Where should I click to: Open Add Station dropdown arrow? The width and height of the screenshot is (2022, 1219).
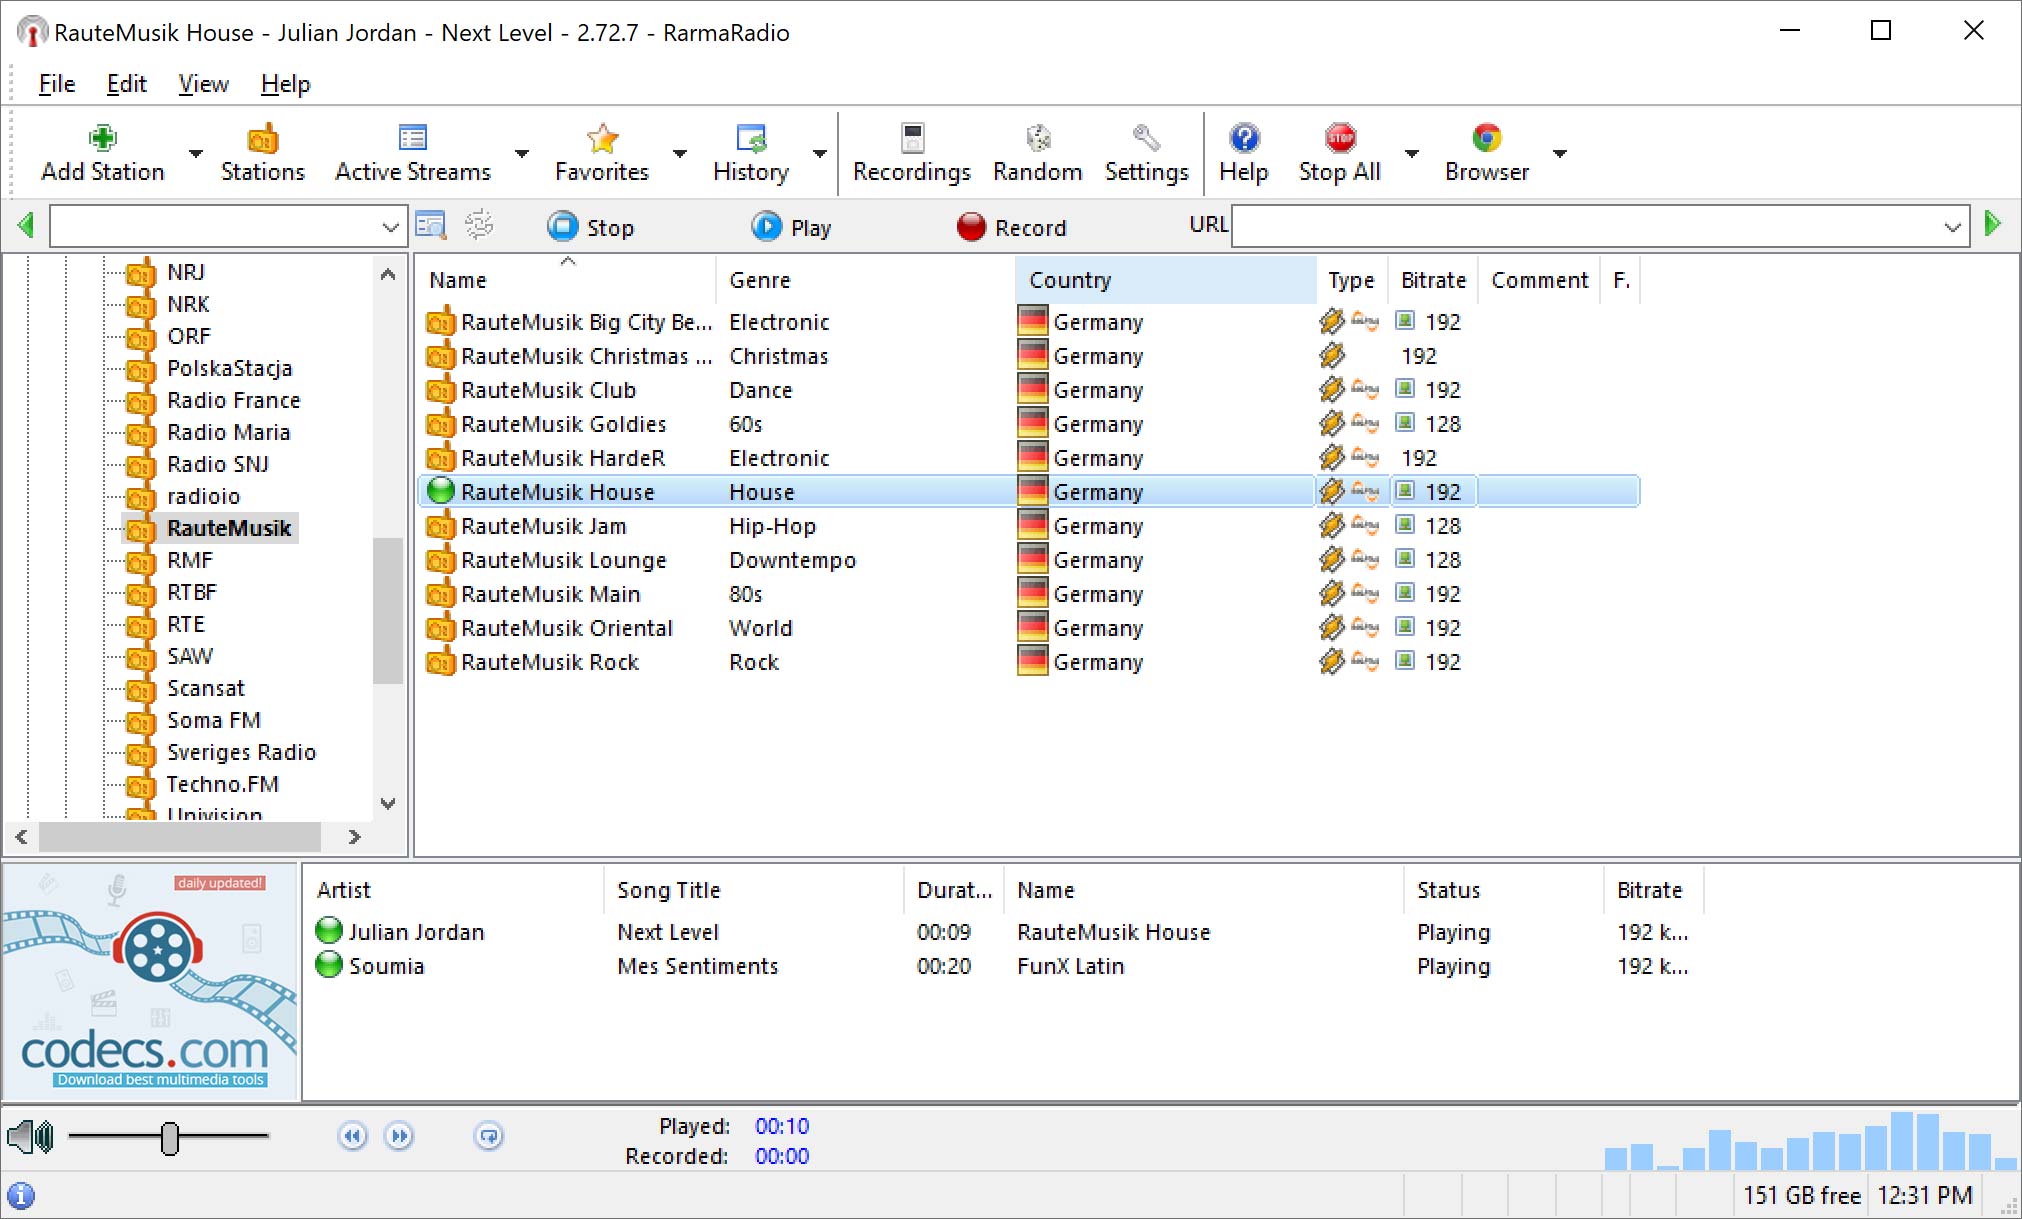point(196,153)
